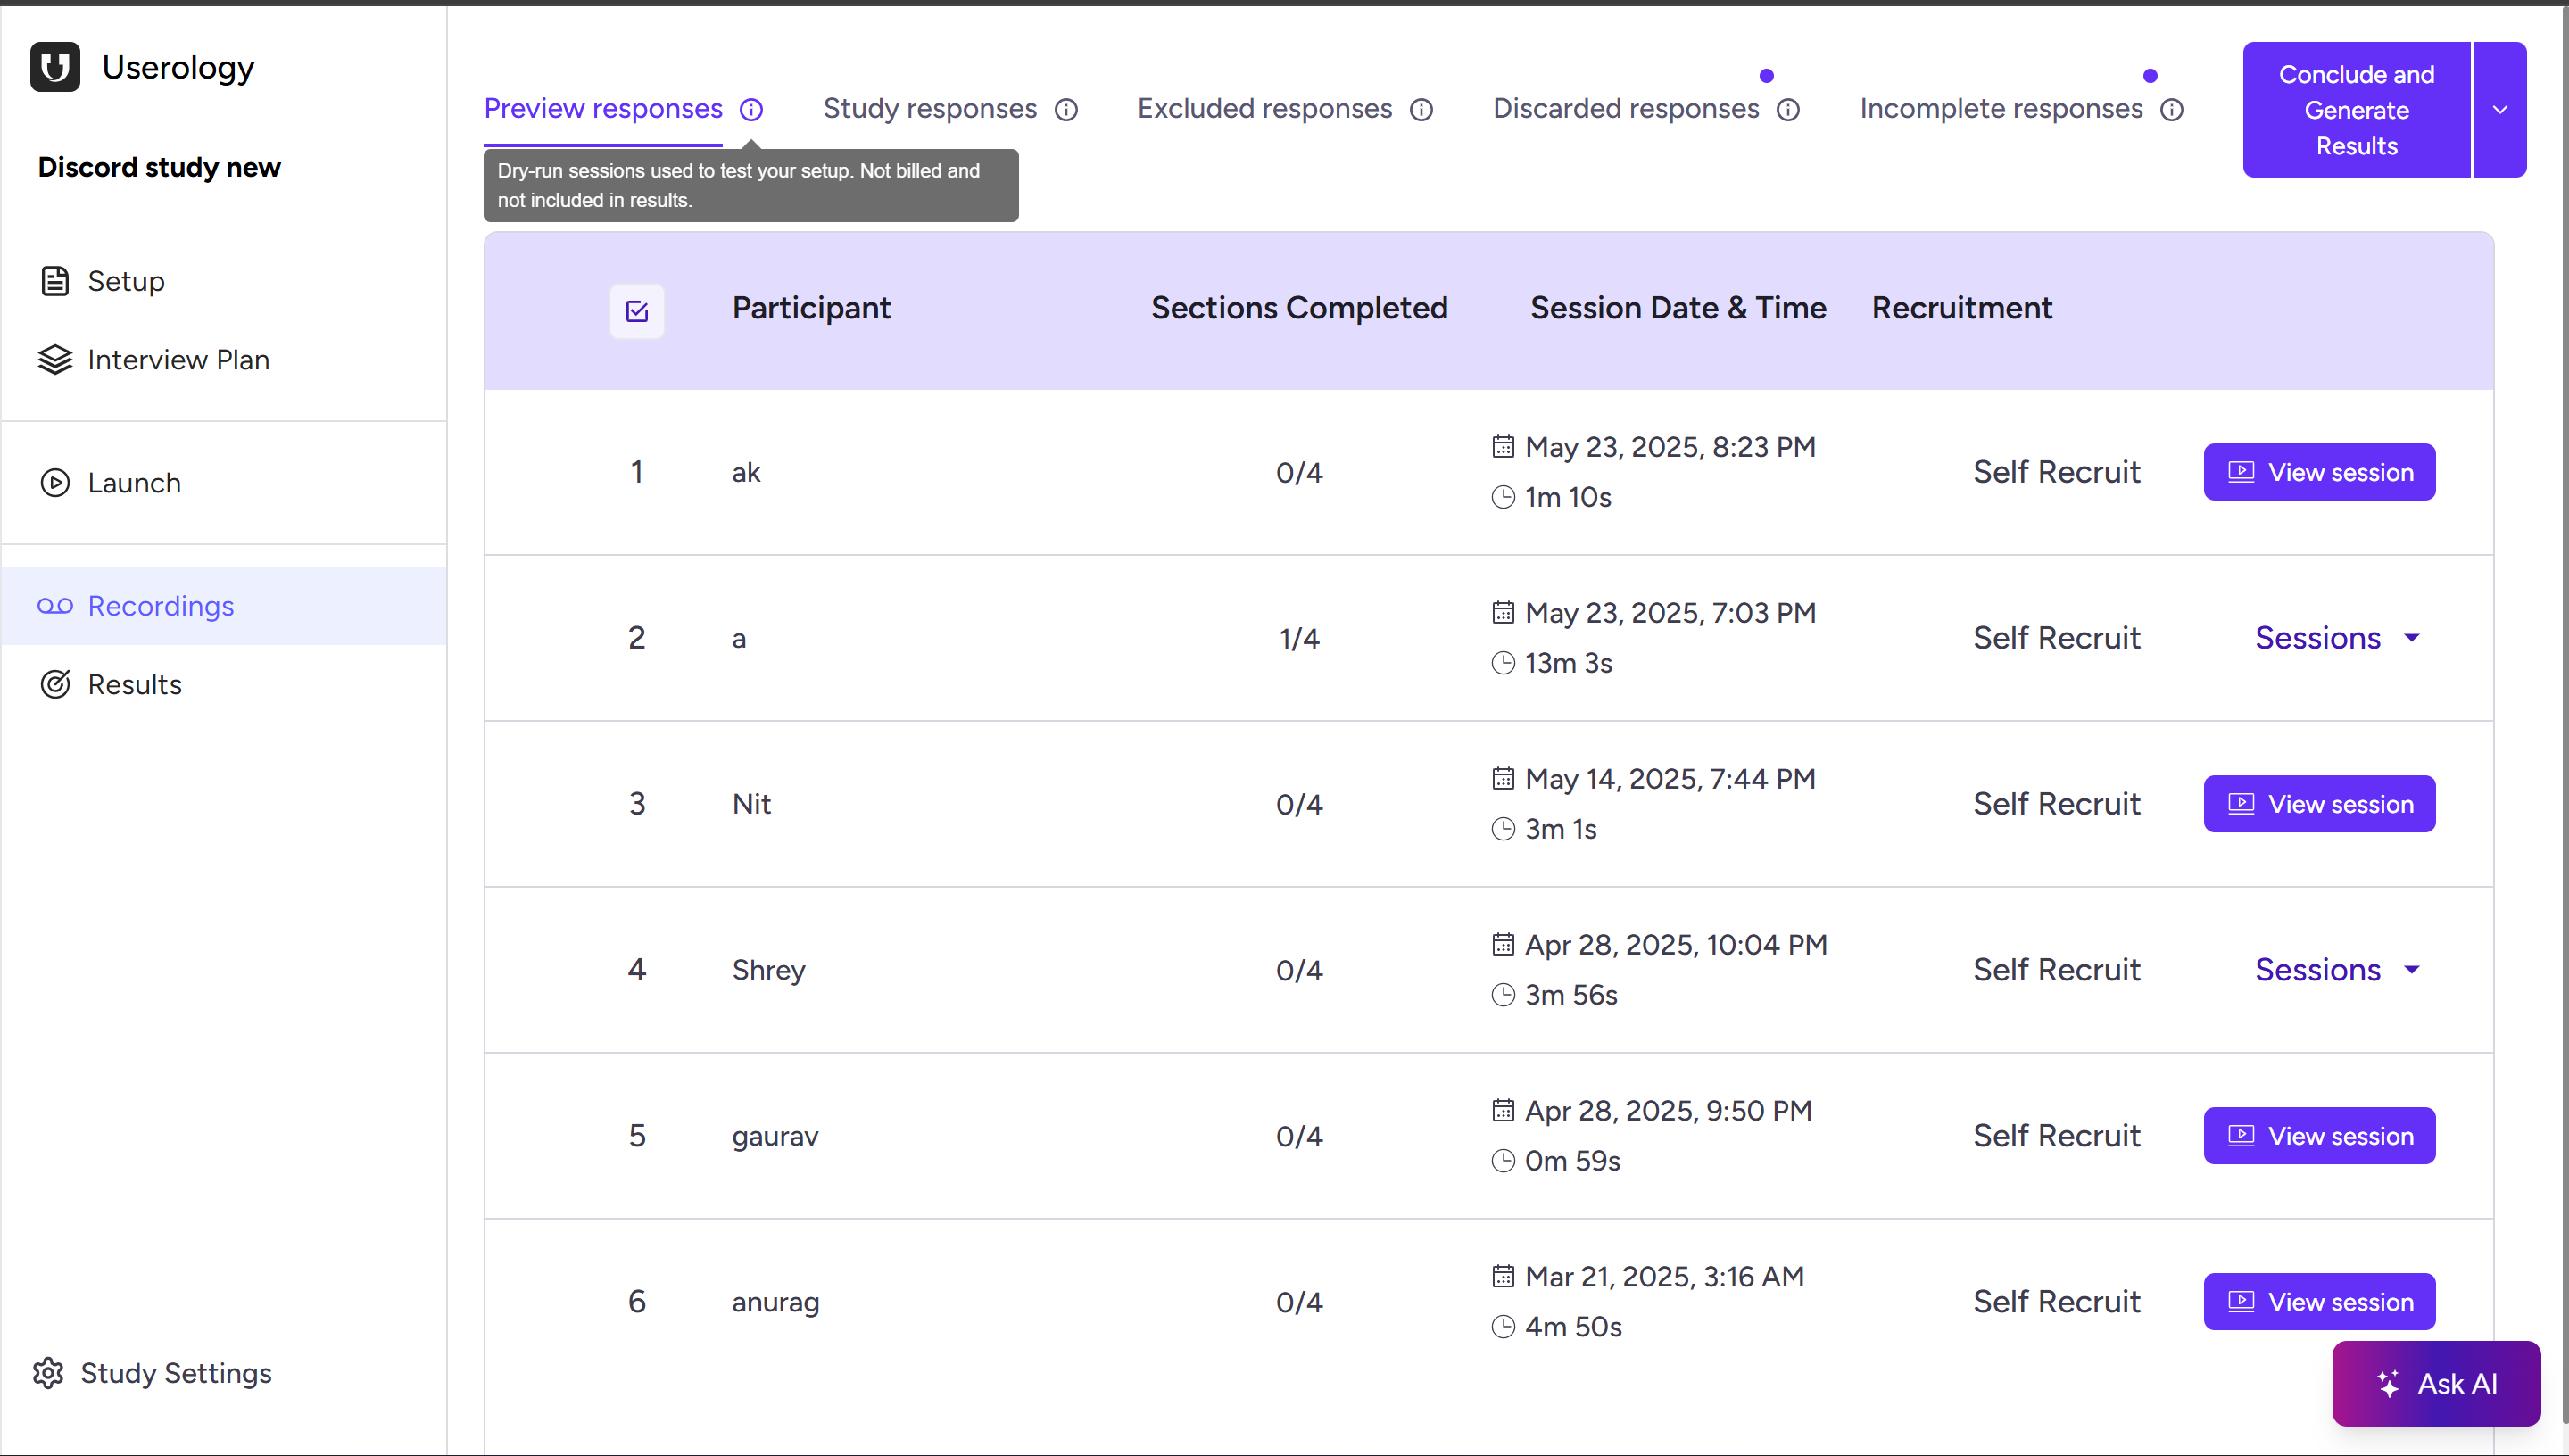Click the clock icon next to 1m 10s
This screenshot has height=1456, width=2569.
pos(1503,497)
